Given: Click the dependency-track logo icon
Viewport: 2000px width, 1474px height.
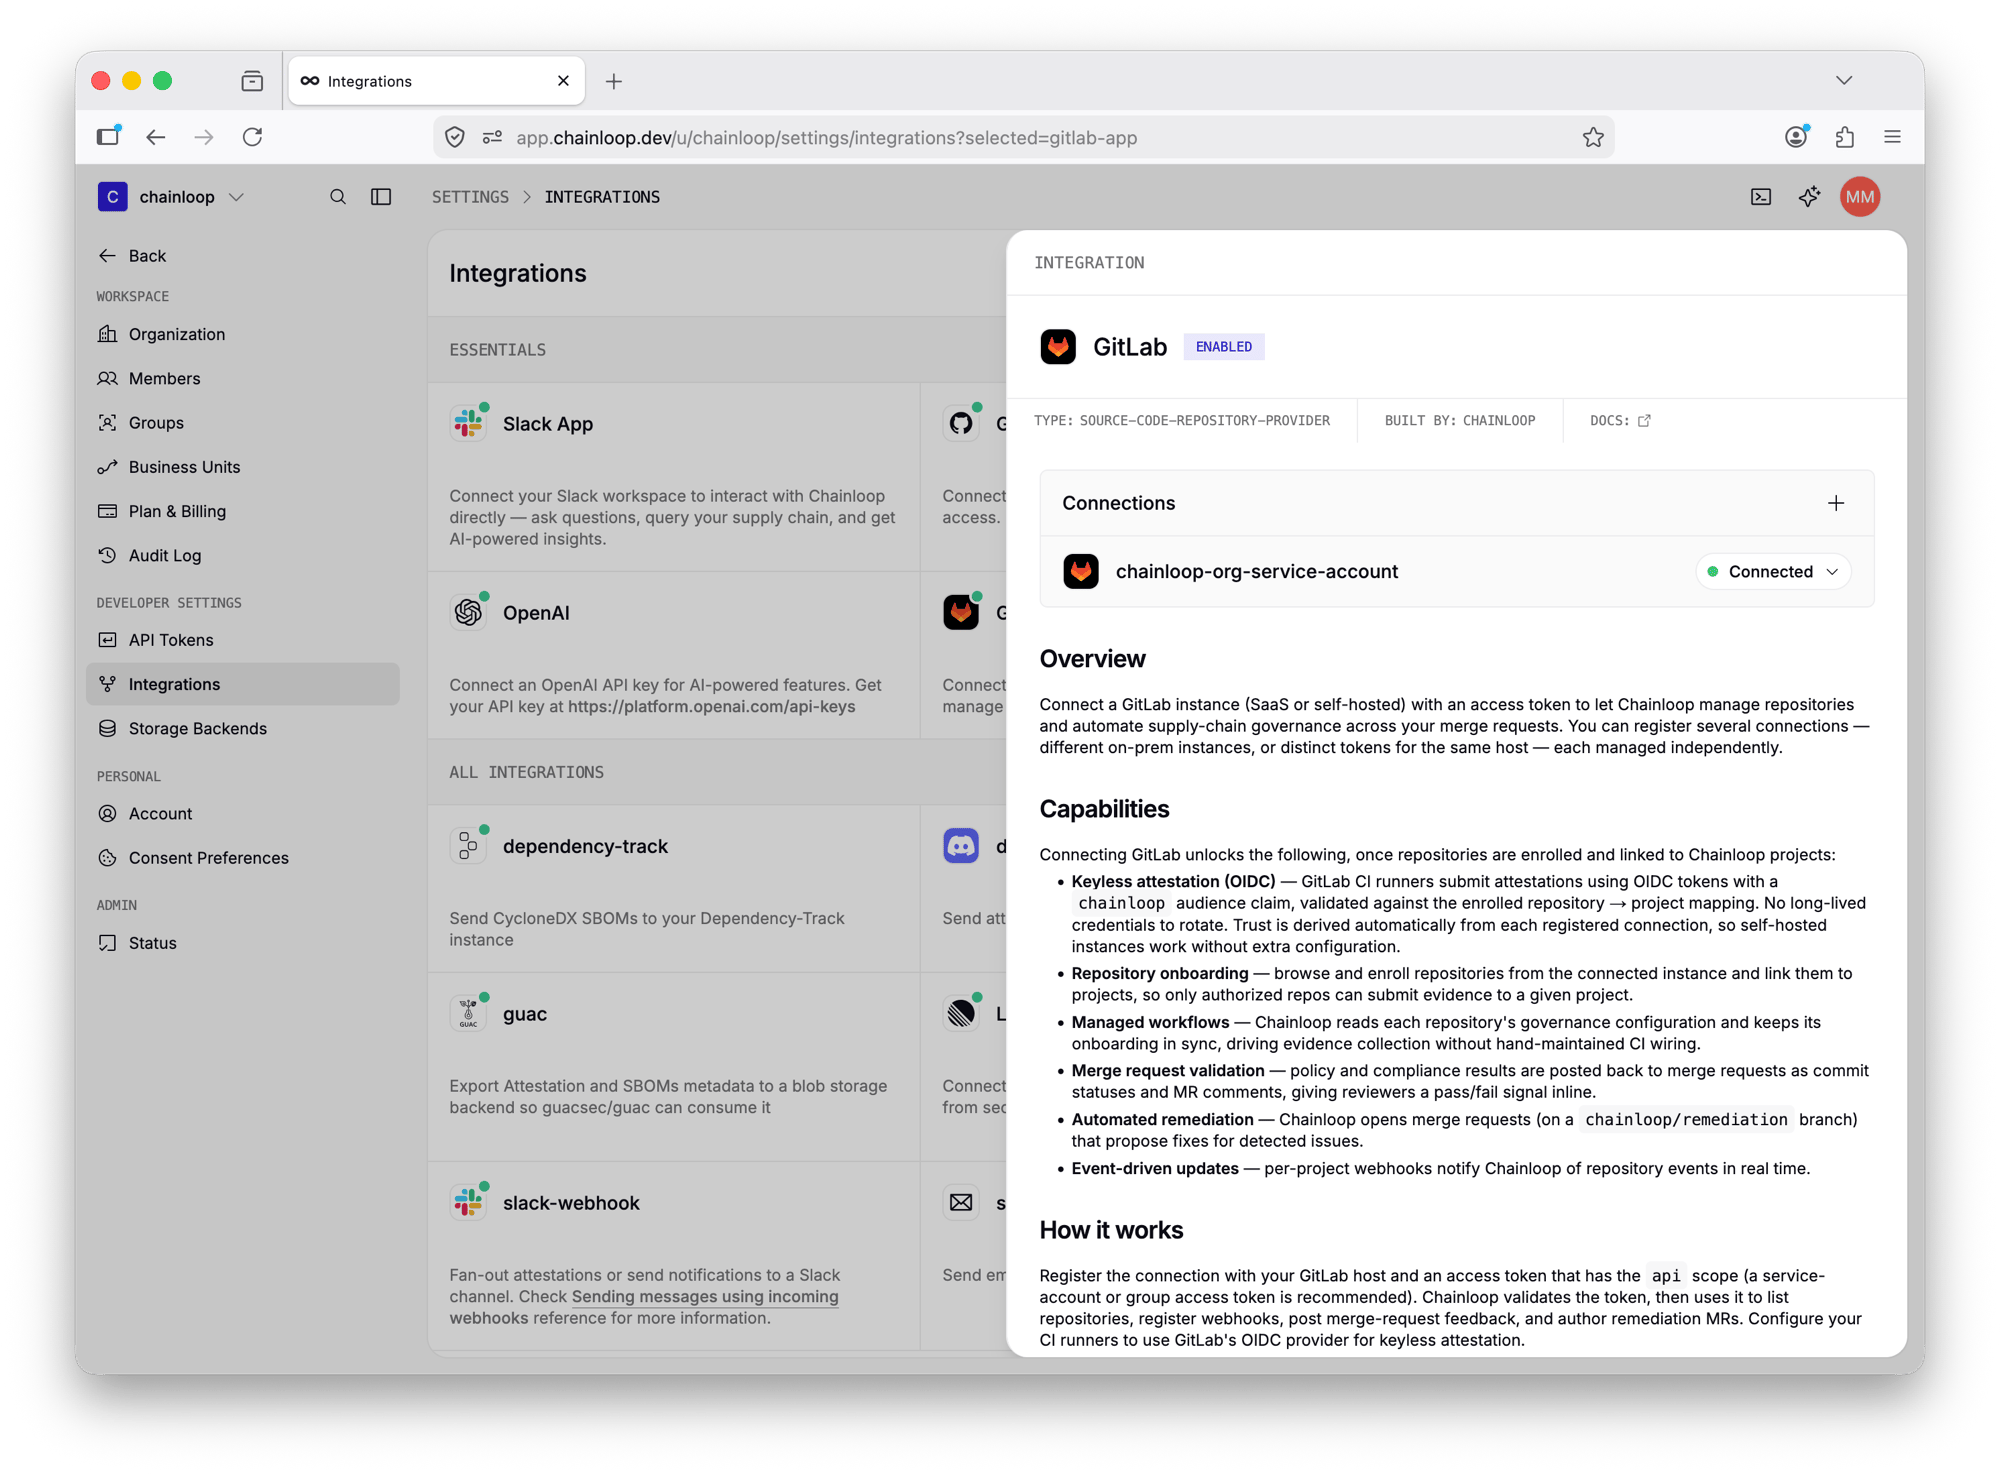Looking at the screenshot, I should [x=468, y=846].
